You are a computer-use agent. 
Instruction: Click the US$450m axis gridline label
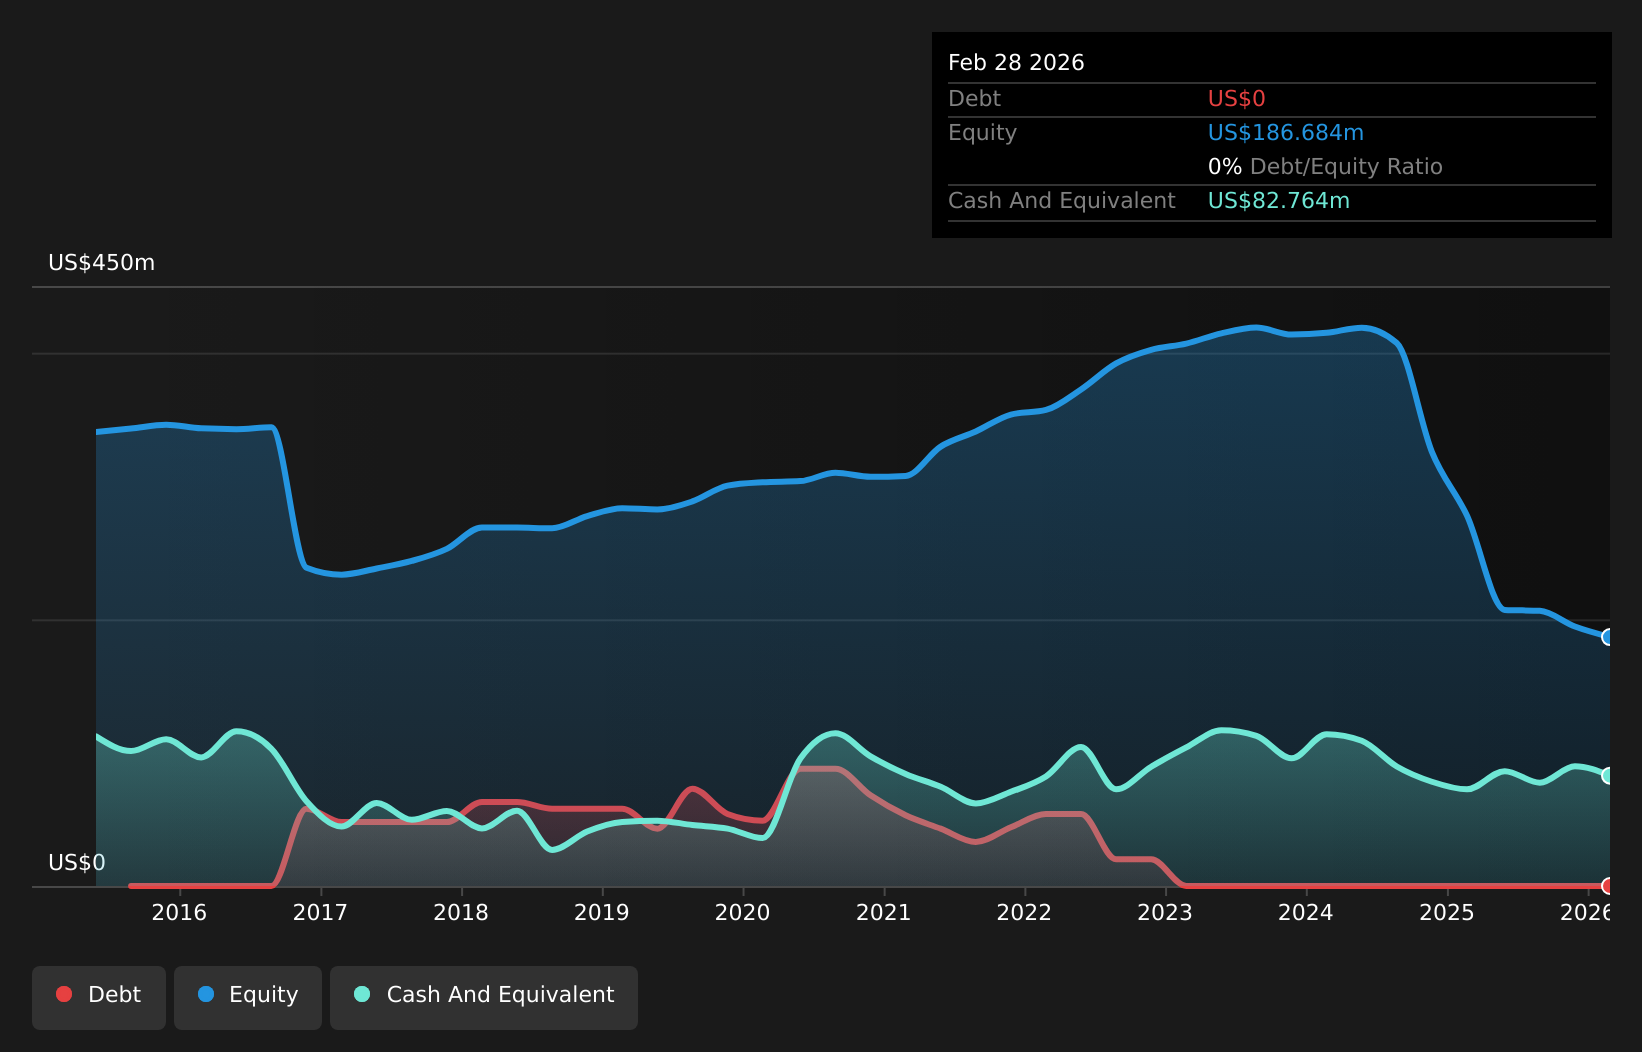[101, 263]
